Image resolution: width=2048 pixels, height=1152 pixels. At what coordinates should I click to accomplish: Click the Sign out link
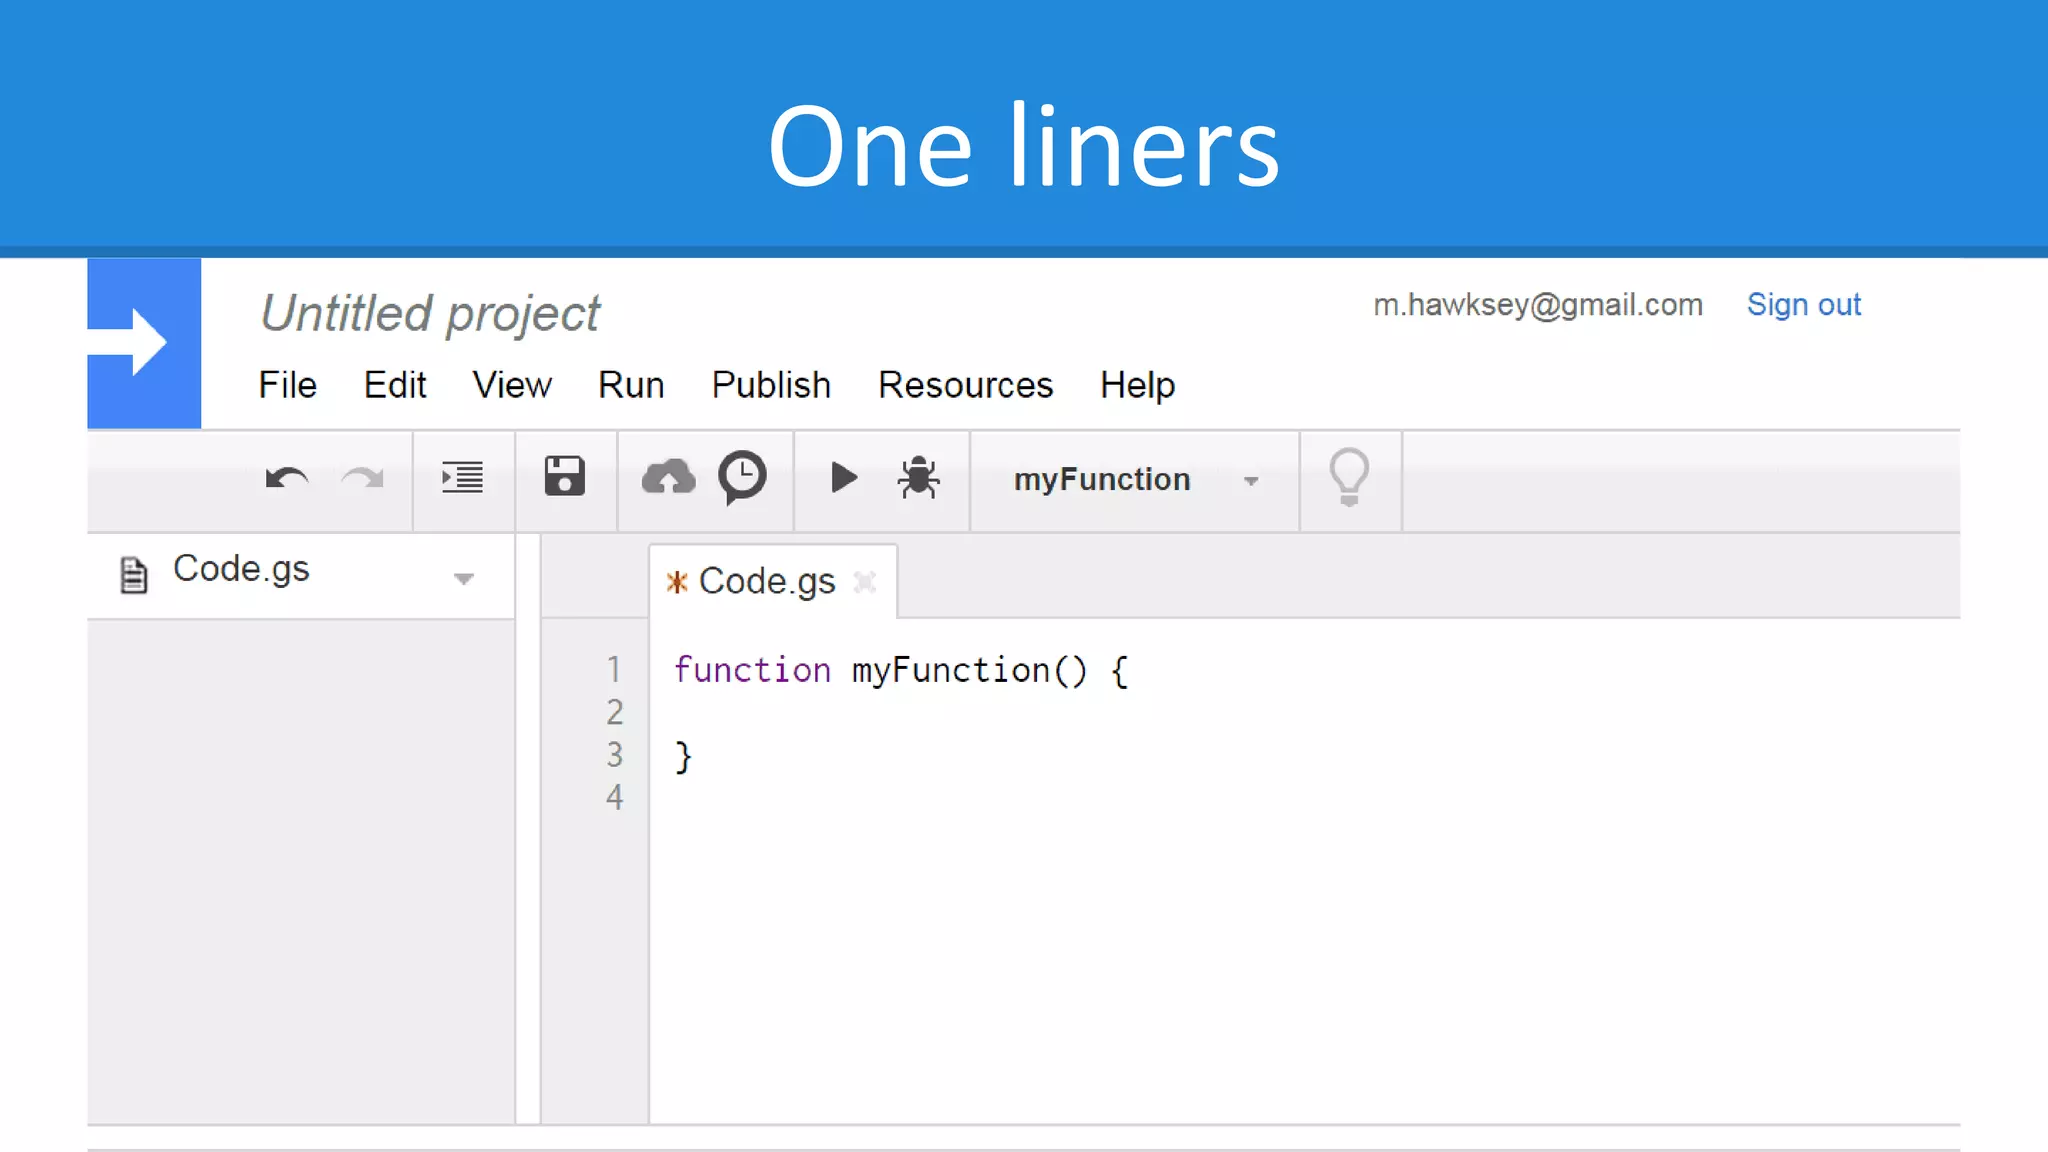click(1803, 304)
